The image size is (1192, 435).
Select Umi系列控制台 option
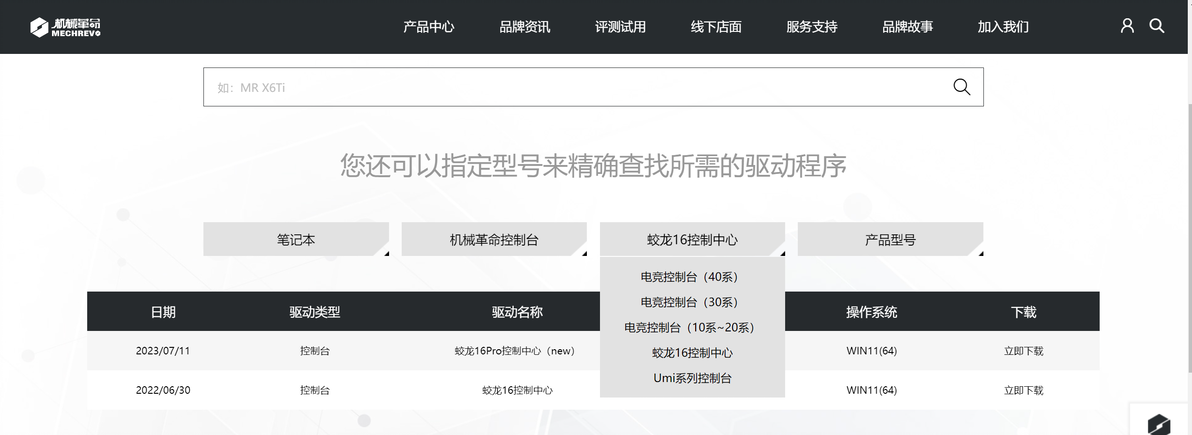(693, 378)
